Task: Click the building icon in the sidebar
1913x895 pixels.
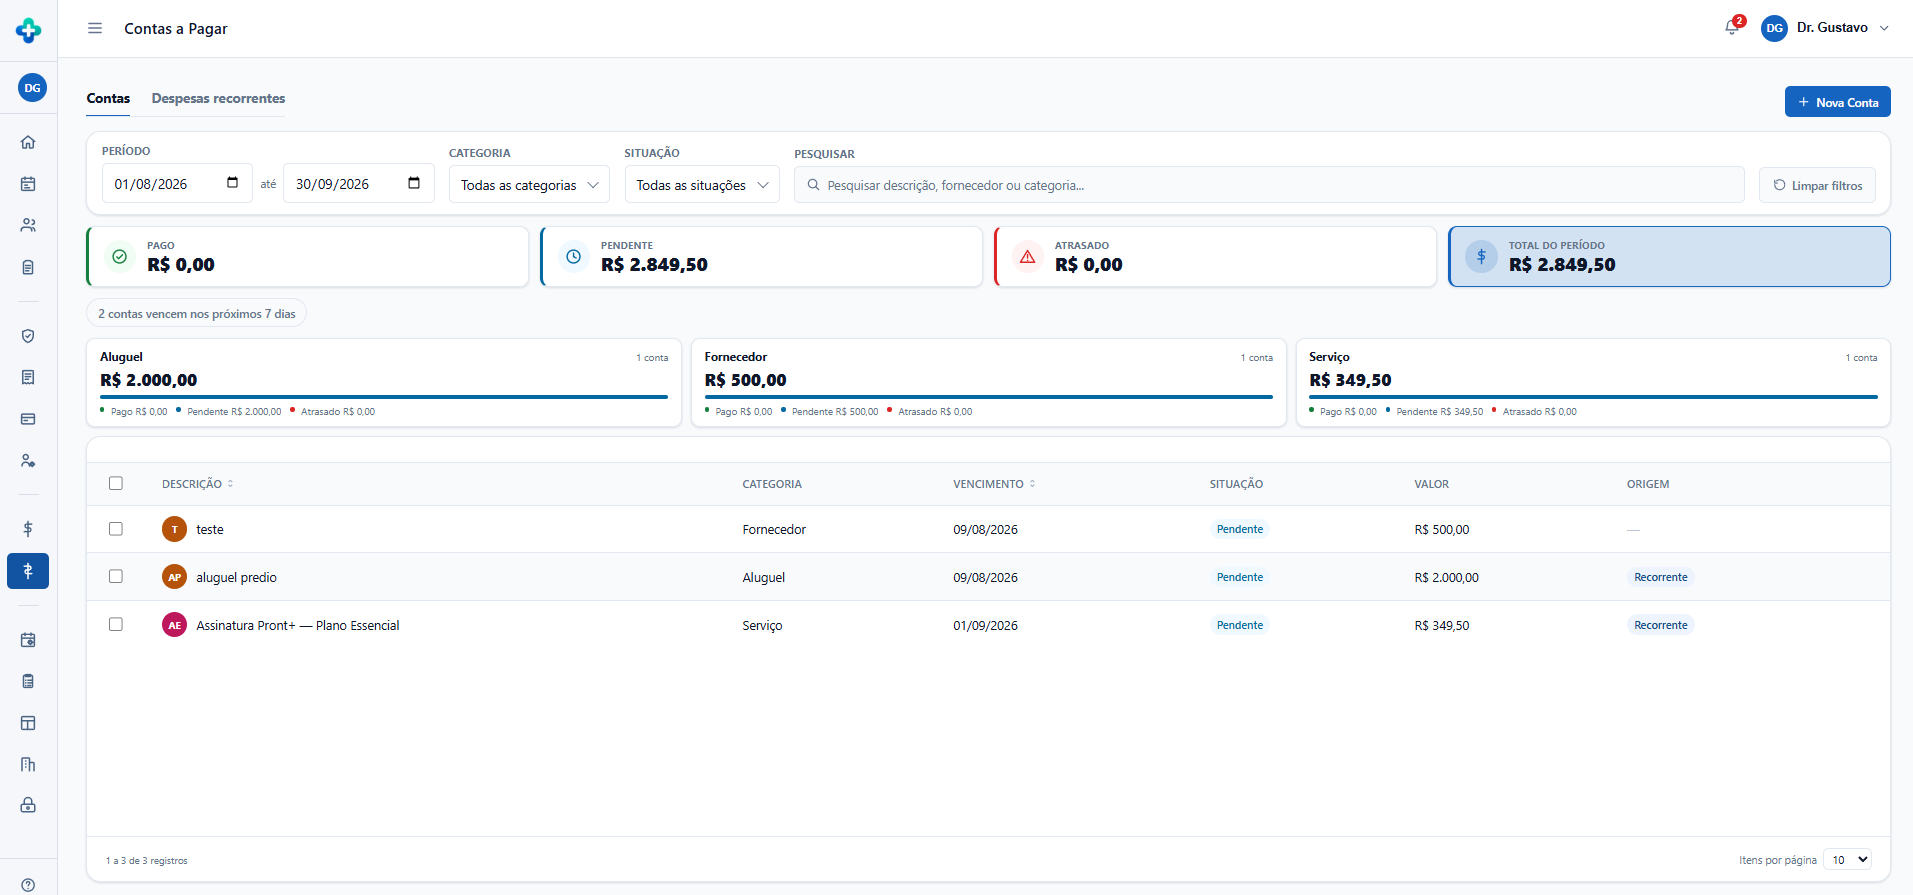Action: coord(28,764)
